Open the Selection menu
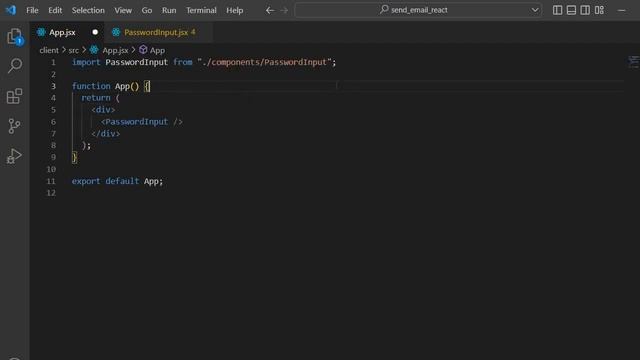The height and width of the screenshot is (360, 640). pos(88,10)
